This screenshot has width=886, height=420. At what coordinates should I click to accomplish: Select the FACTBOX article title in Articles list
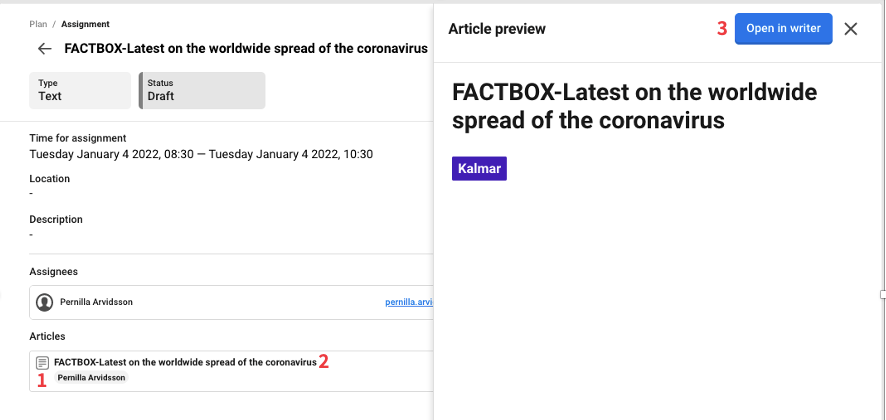tap(185, 362)
